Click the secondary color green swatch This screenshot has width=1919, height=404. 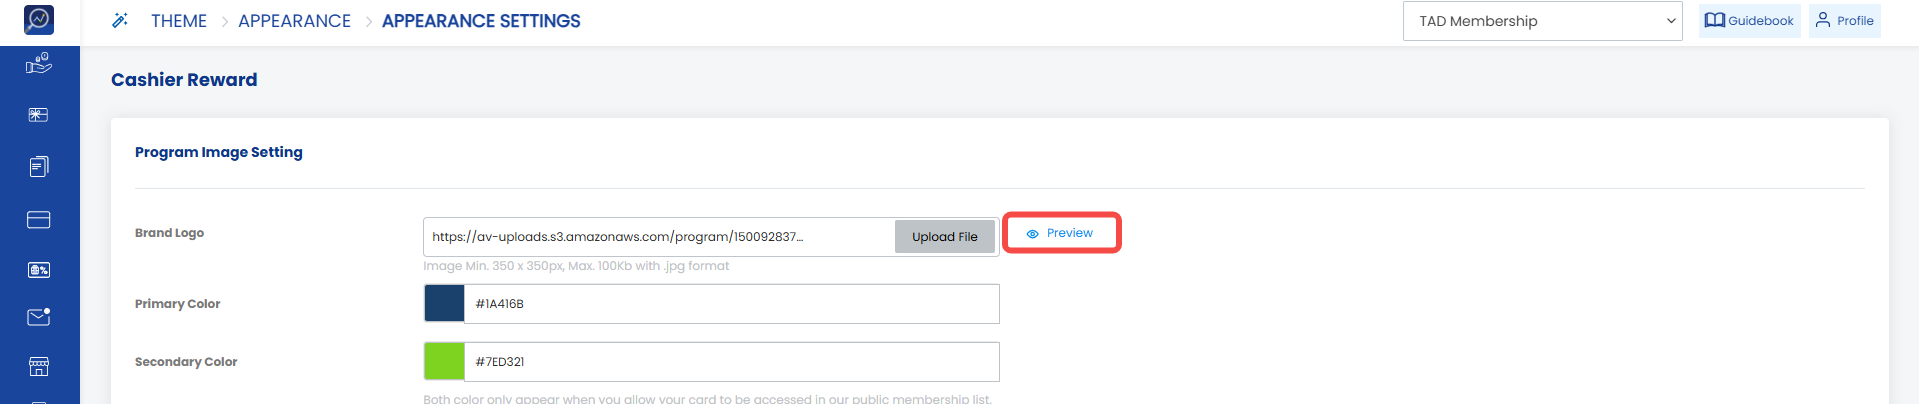pyautogui.click(x=445, y=362)
